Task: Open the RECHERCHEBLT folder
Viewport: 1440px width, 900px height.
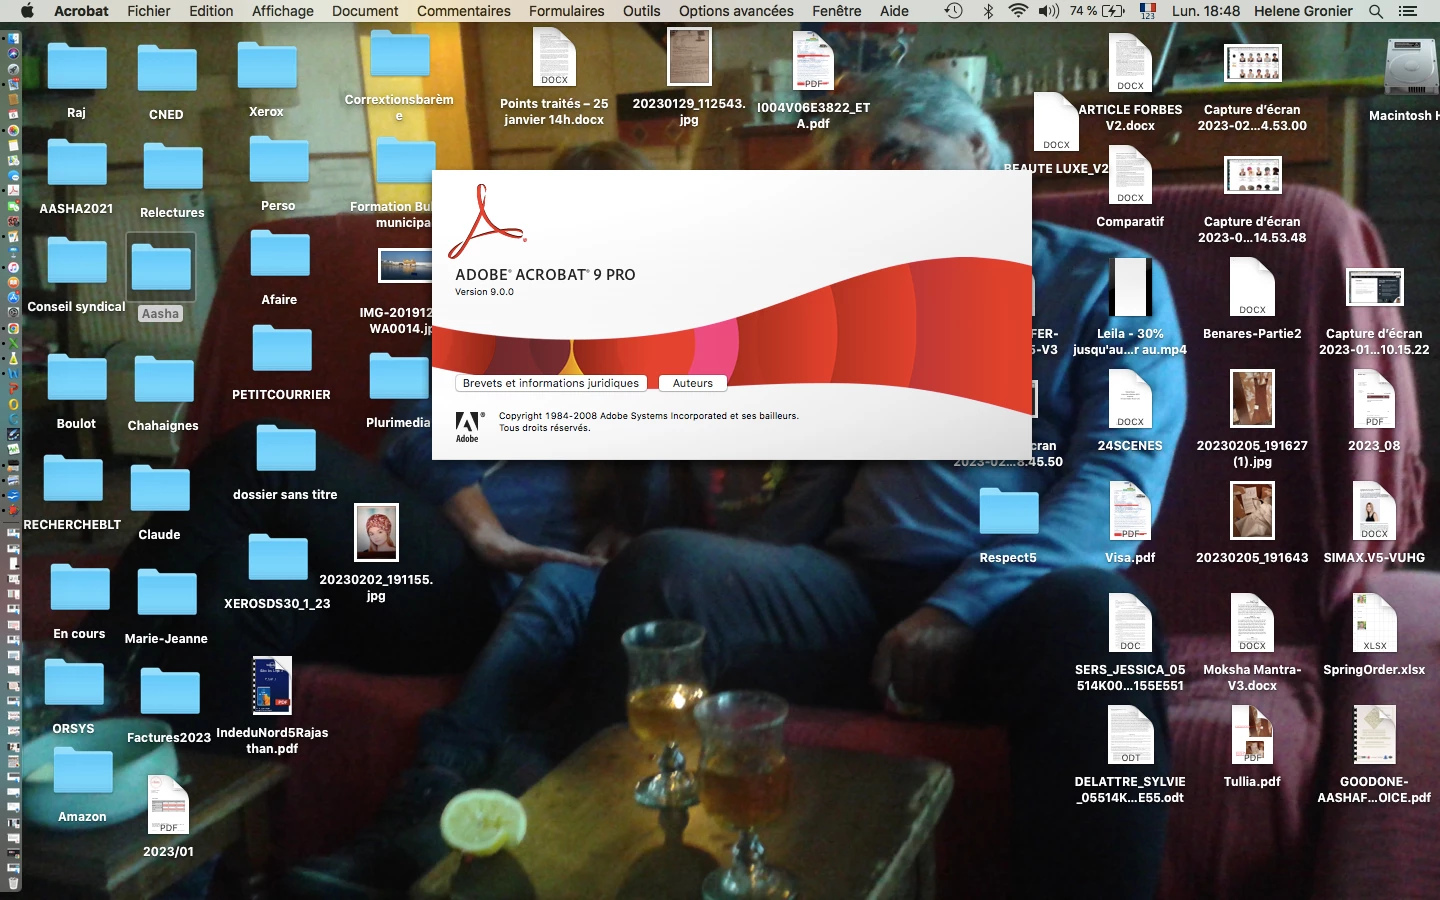Action: [73, 479]
